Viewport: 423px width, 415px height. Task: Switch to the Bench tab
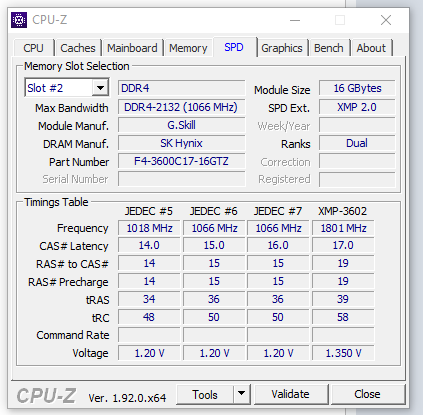pyautogui.click(x=329, y=48)
